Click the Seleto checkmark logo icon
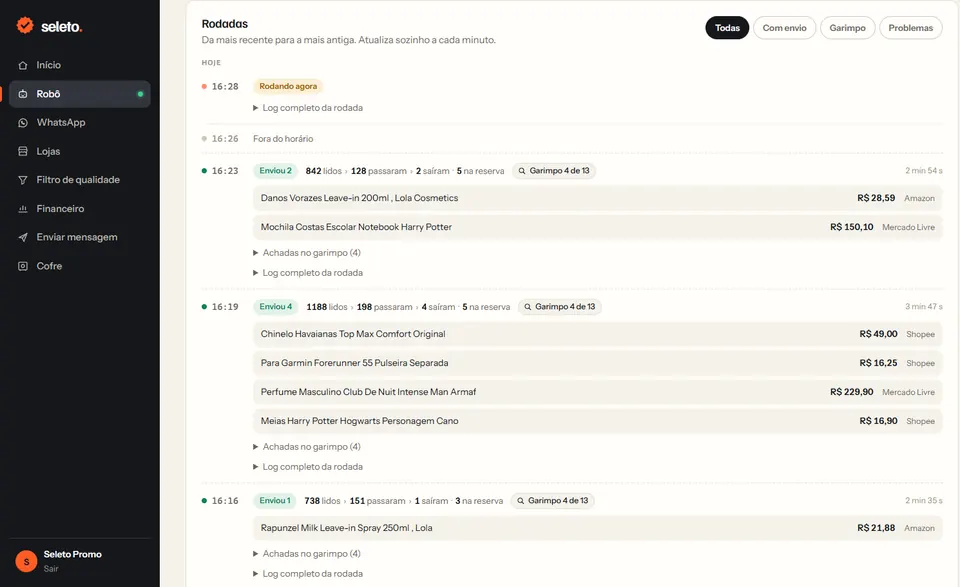Screen dimensions: 960x587 pyautogui.click(x=25, y=25)
